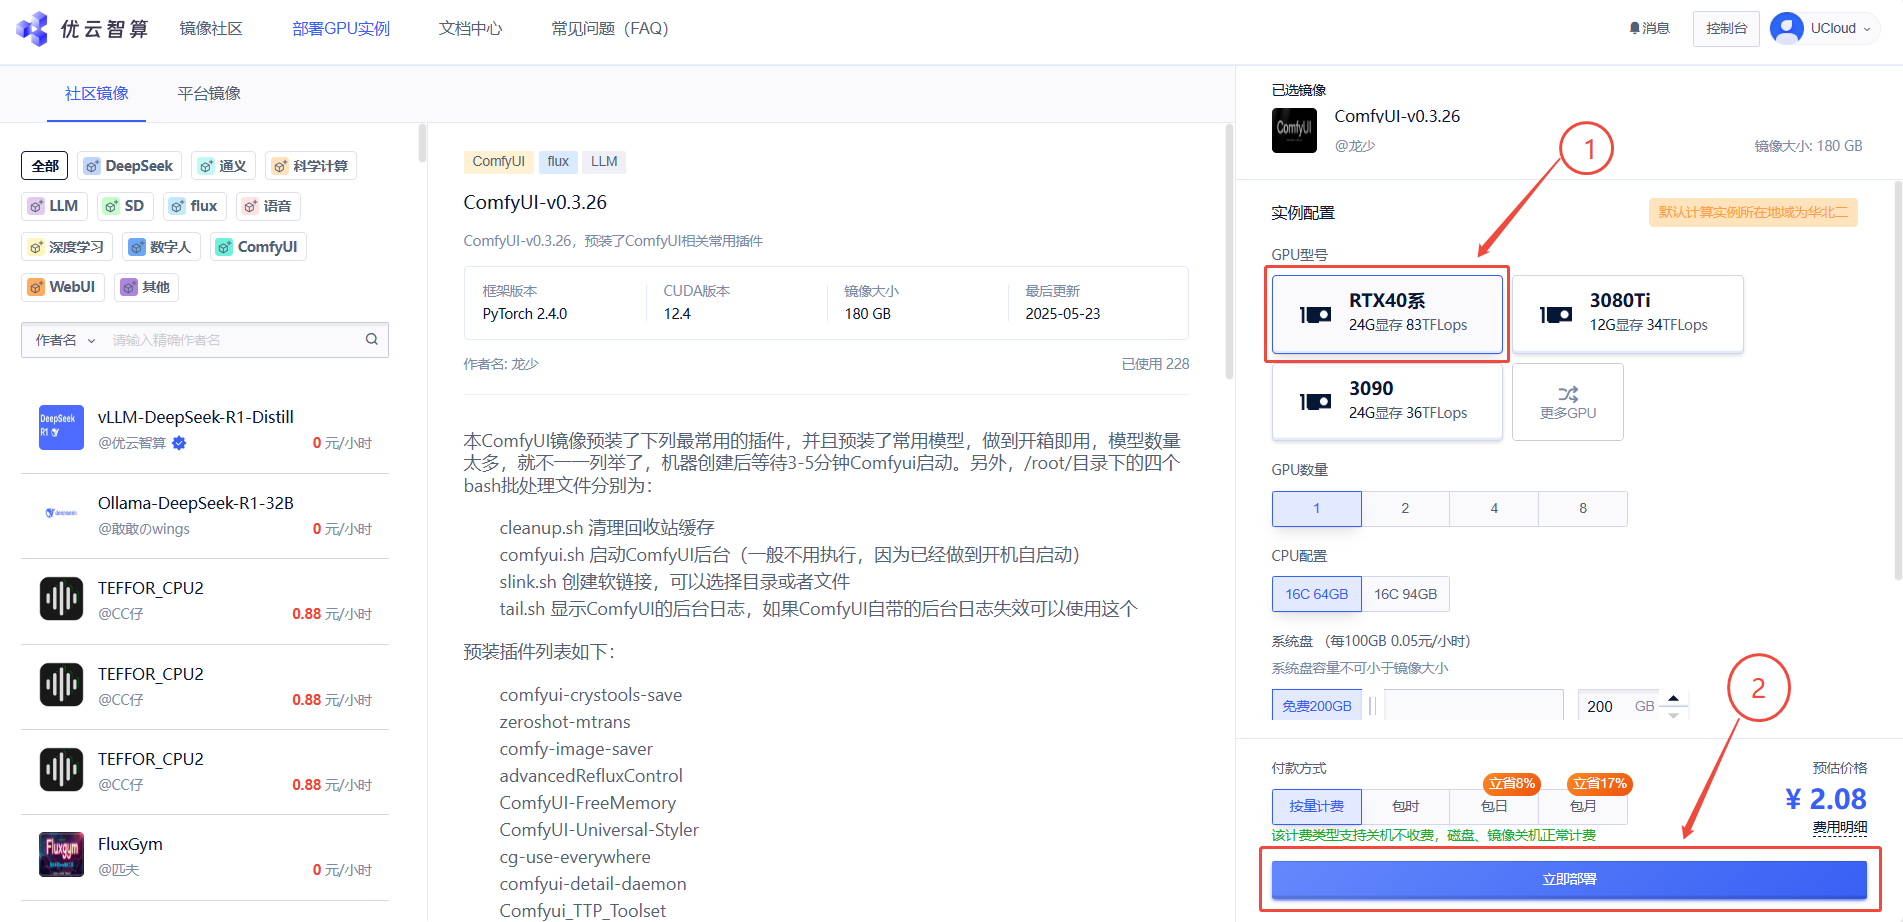1903x922 pixels.
Task: Filter by ComfyUI category tag in sidebar
Action: point(258,247)
